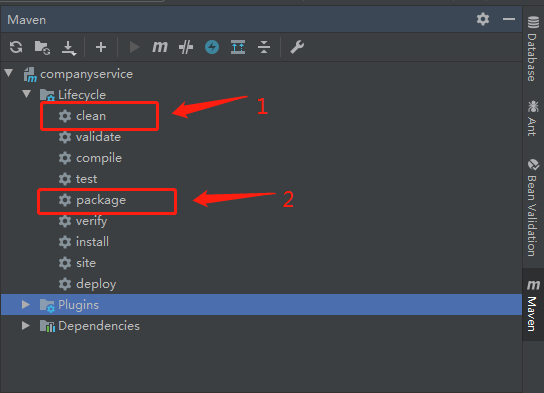Click the companyservice Maven module icon
The height and width of the screenshot is (393, 544).
[x=30, y=74]
